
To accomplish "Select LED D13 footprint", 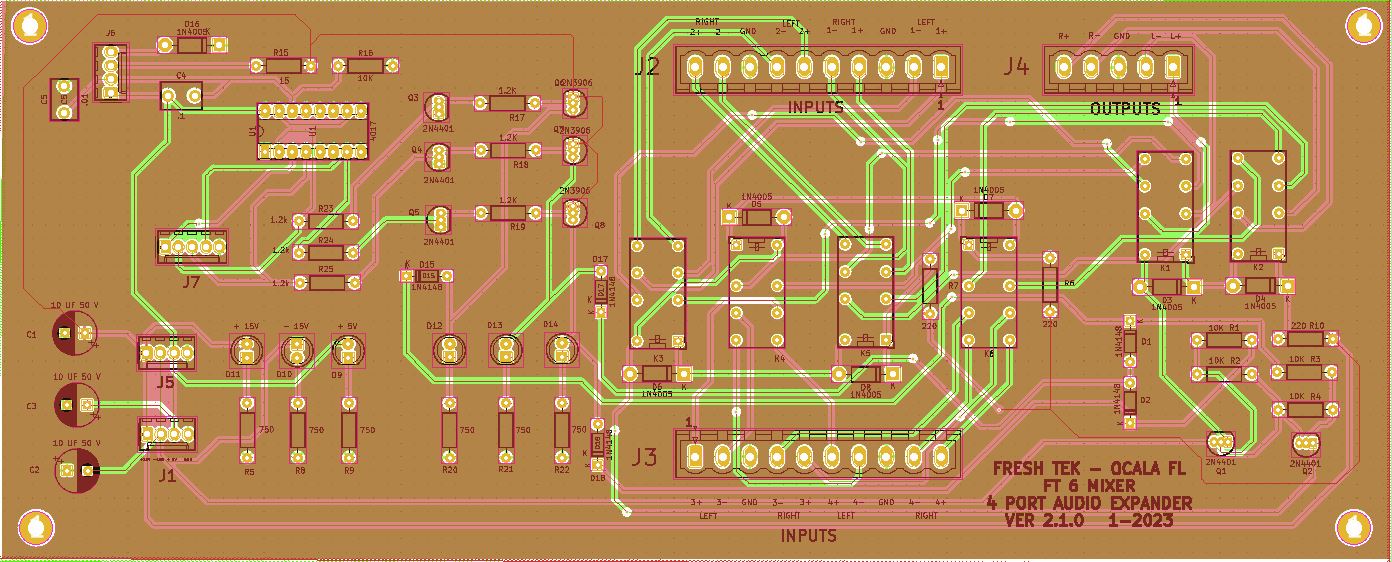I will tap(506, 349).
